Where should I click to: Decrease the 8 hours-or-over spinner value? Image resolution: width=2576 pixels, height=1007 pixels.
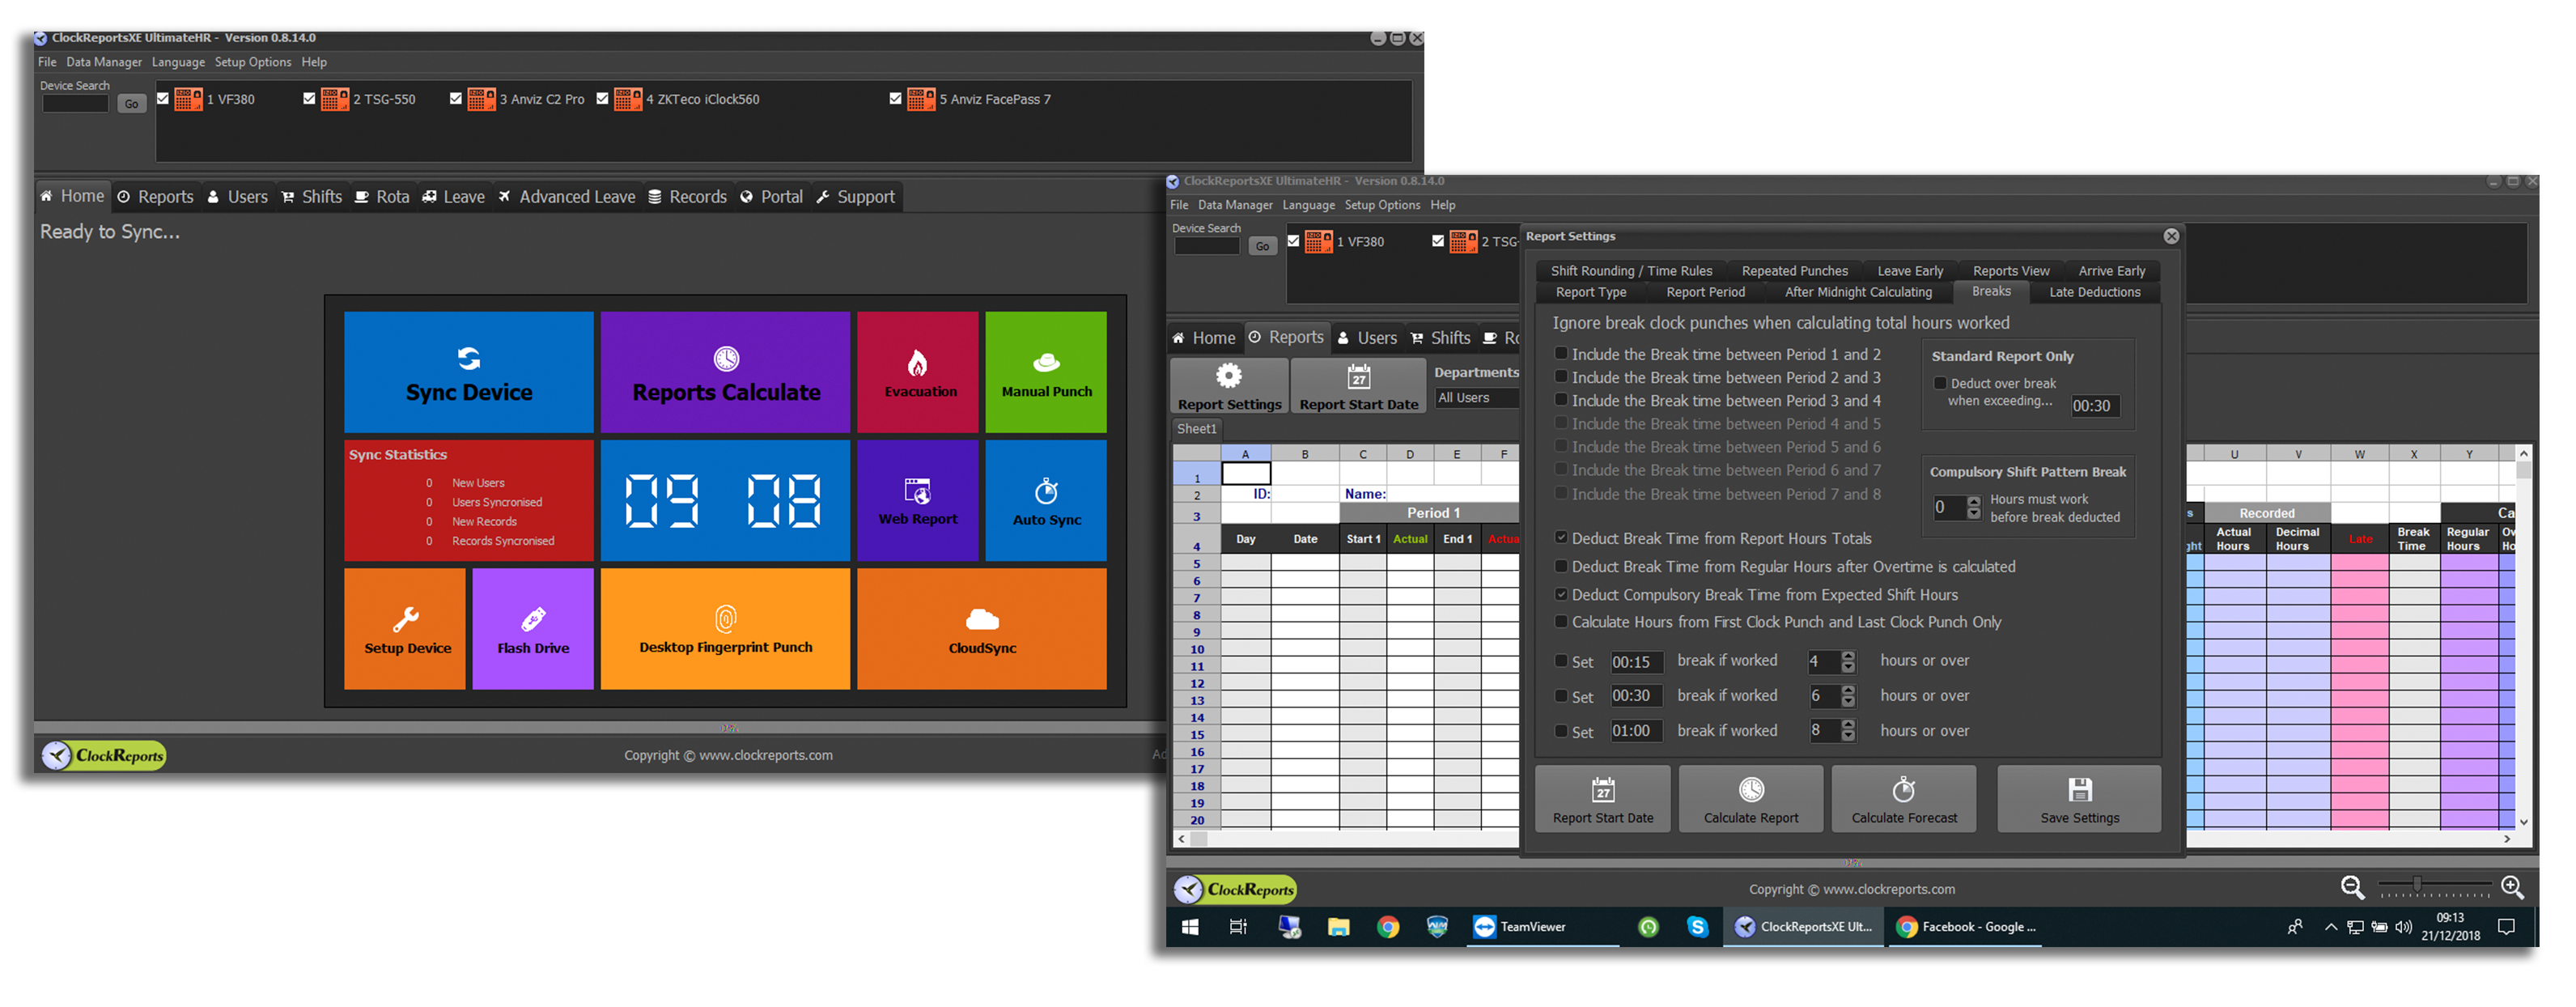pos(1848,737)
